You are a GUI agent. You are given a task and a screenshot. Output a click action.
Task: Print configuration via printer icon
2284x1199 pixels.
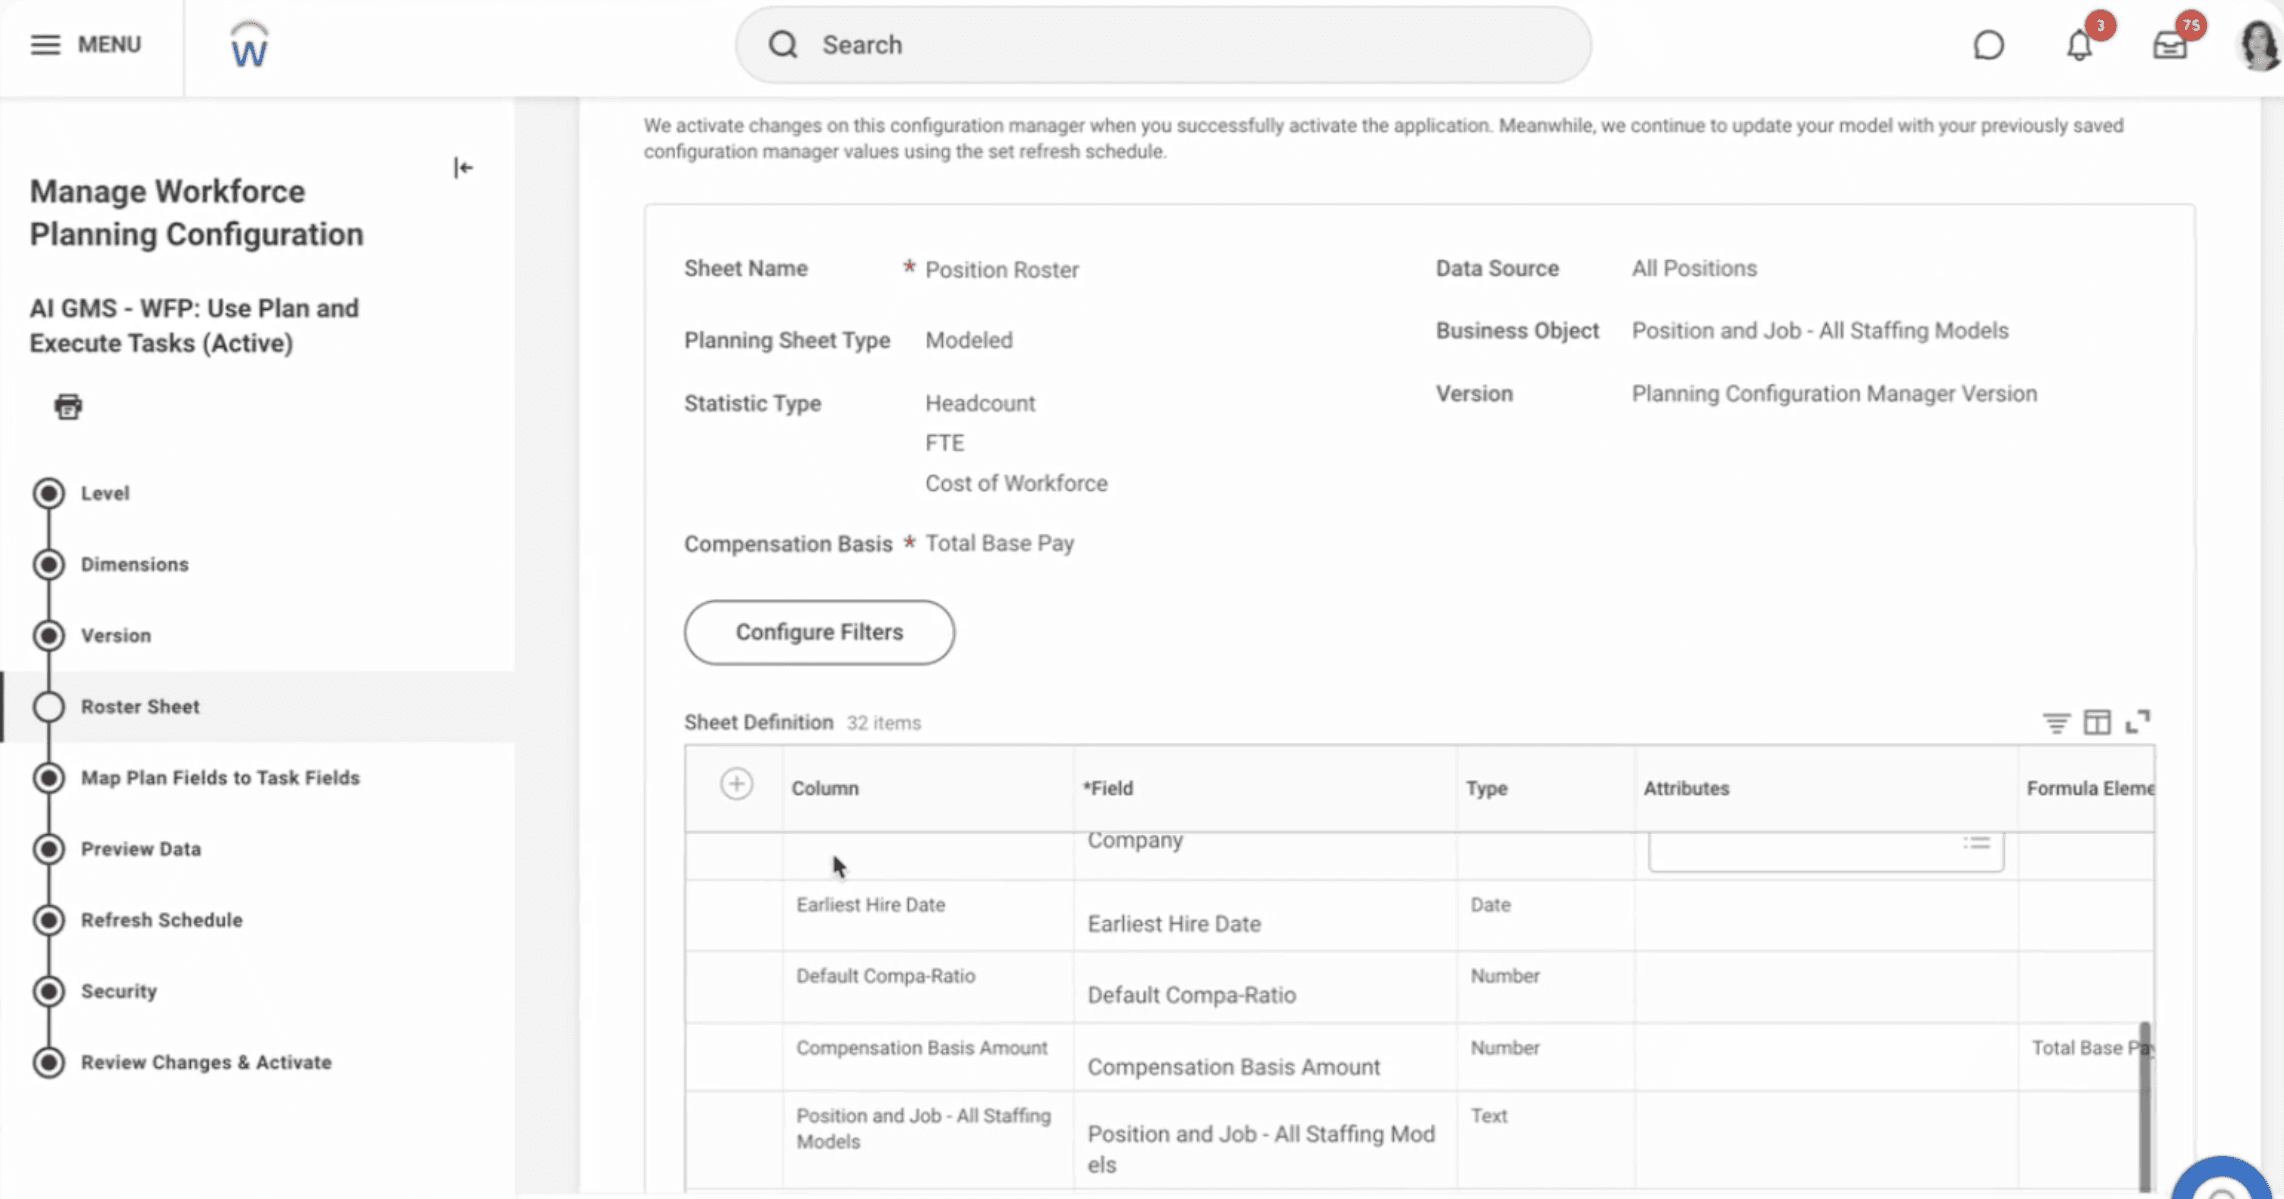[68, 406]
